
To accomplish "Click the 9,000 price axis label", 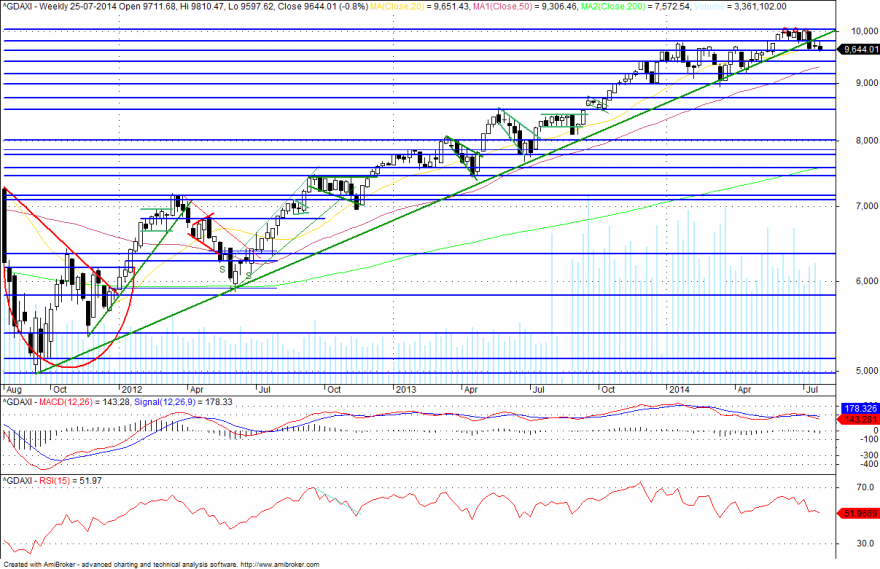I will coord(867,82).
